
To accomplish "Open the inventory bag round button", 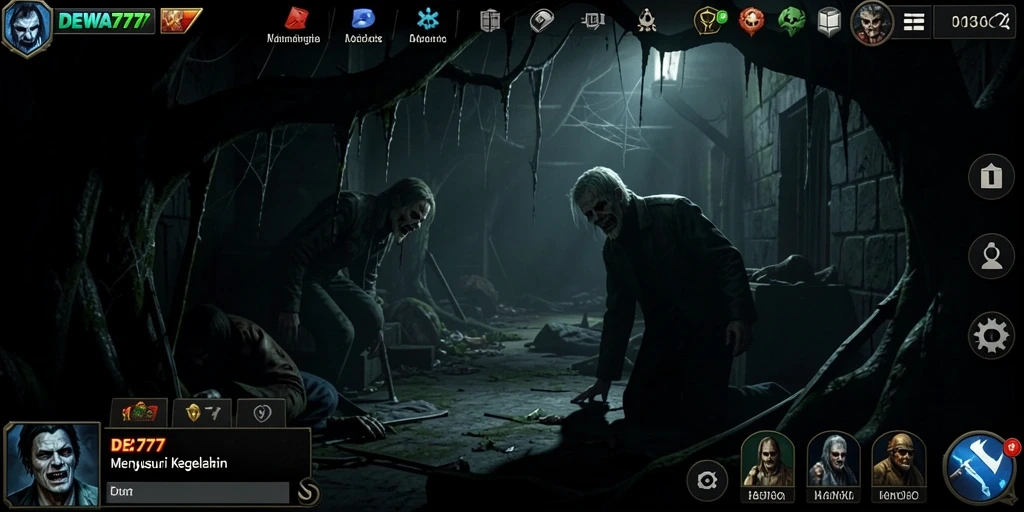I will coord(991,176).
